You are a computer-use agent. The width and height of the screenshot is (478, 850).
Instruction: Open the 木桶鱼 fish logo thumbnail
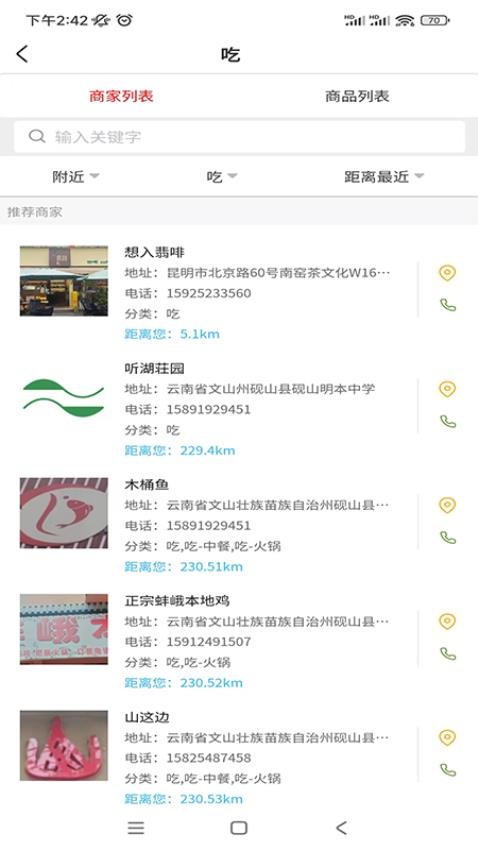(64, 513)
